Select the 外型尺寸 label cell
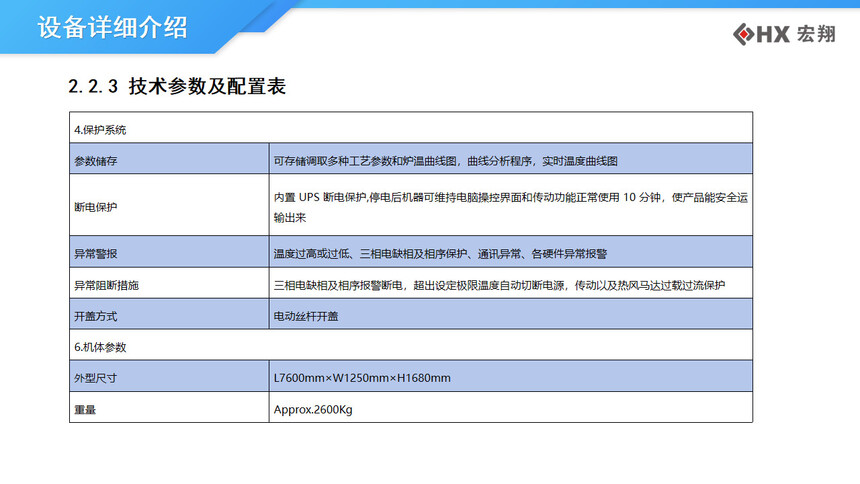 tap(96, 378)
